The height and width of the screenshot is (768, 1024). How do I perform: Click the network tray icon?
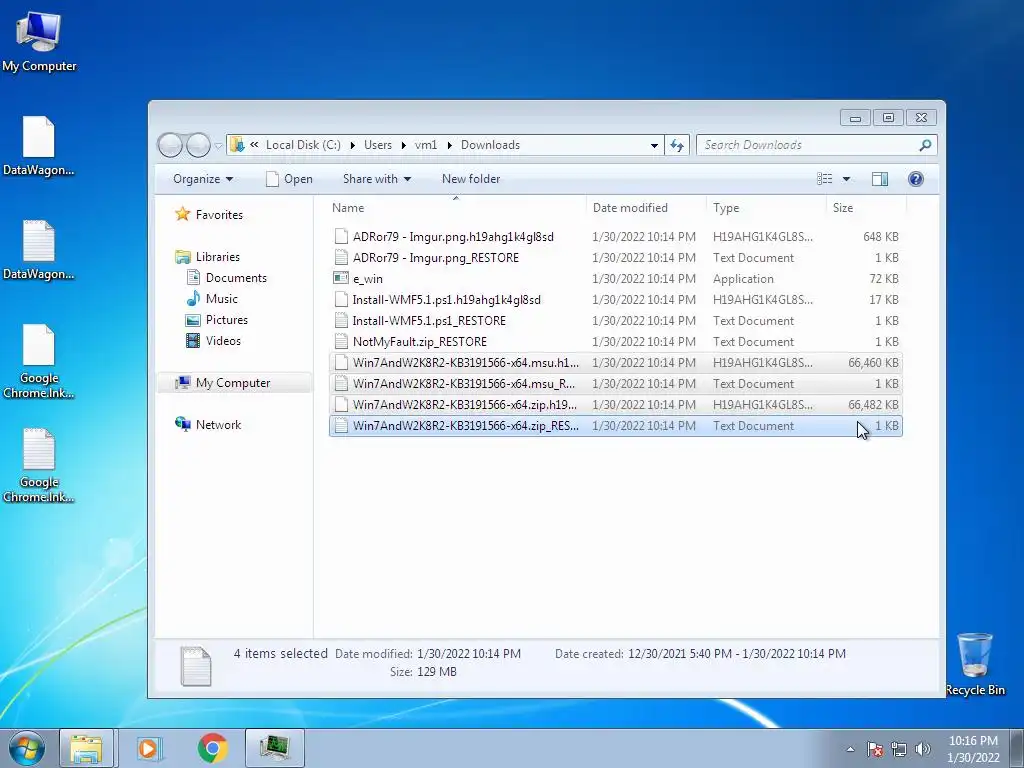tap(899, 749)
